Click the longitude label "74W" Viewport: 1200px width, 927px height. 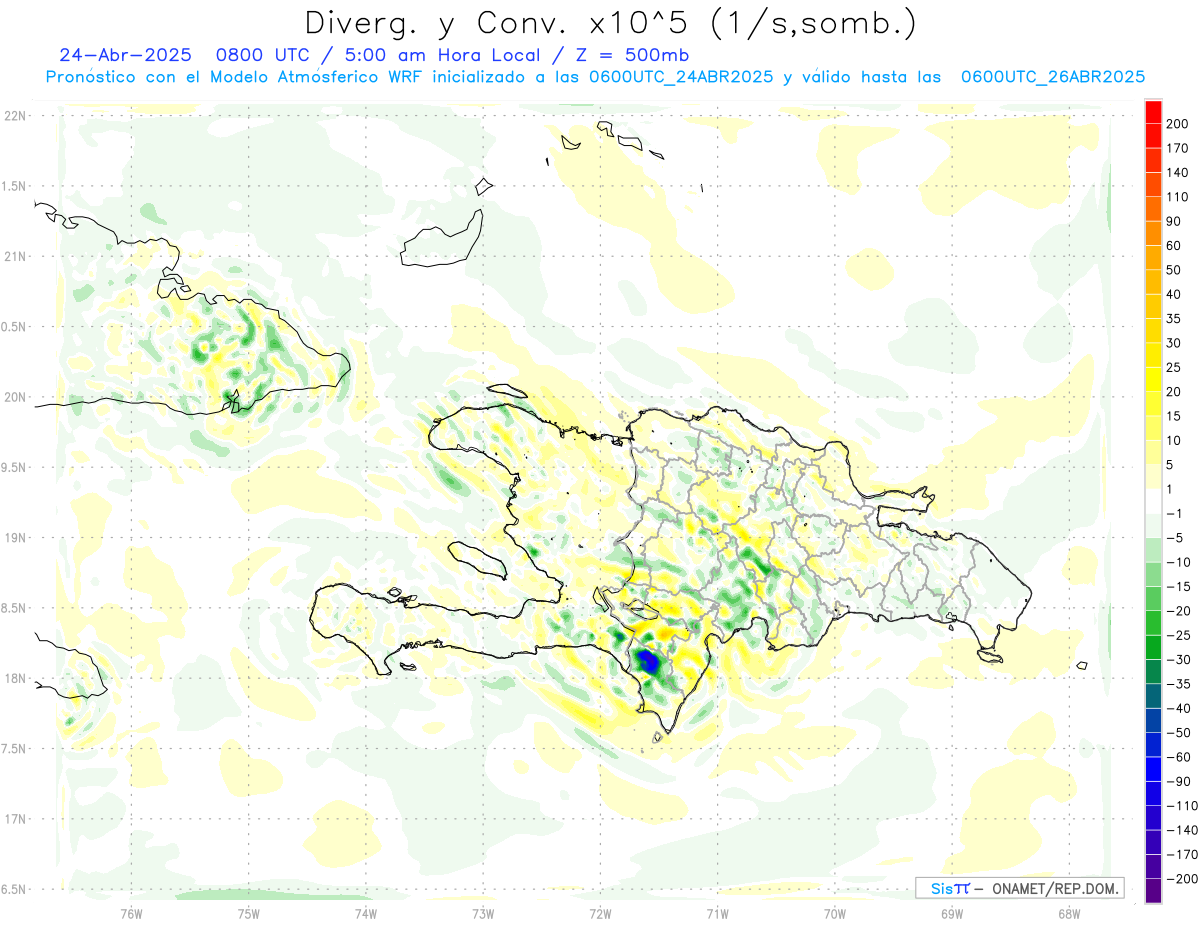click(366, 913)
